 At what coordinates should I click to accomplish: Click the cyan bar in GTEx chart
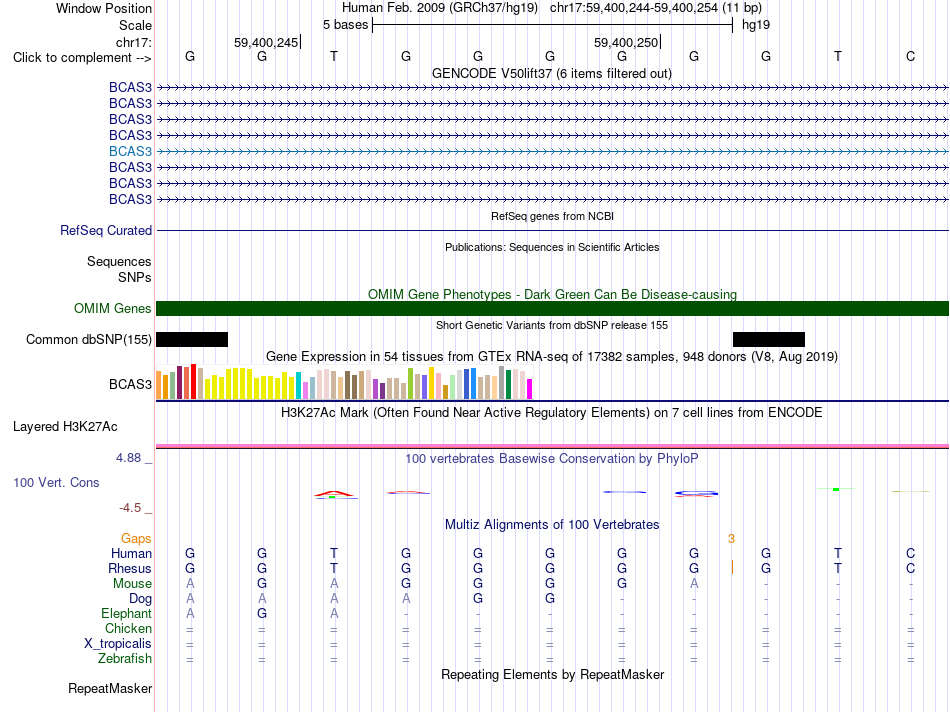click(x=298, y=385)
